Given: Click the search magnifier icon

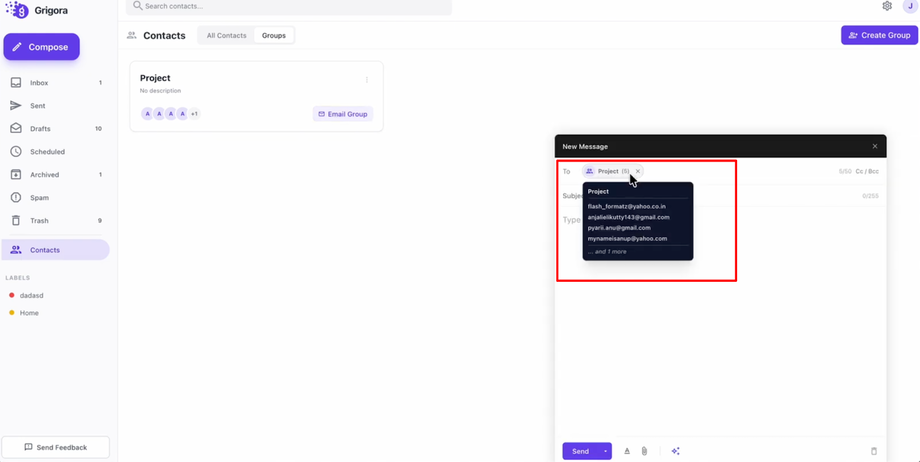Looking at the screenshot, I should pyautogui.click(x=137, y=6).
